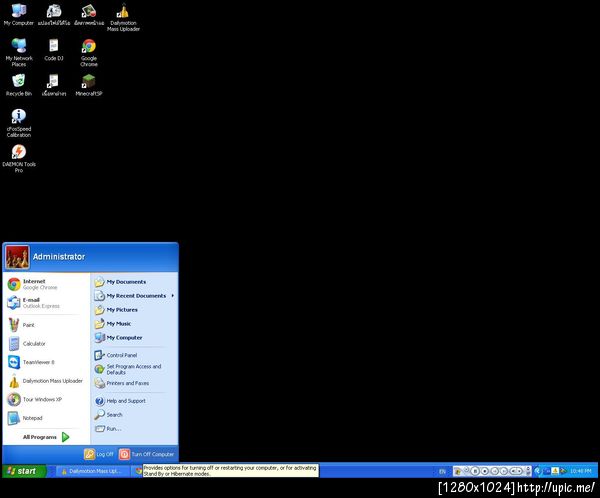Open the Run... dialog
Screen dimensions: 600x498
pos(134,429)
